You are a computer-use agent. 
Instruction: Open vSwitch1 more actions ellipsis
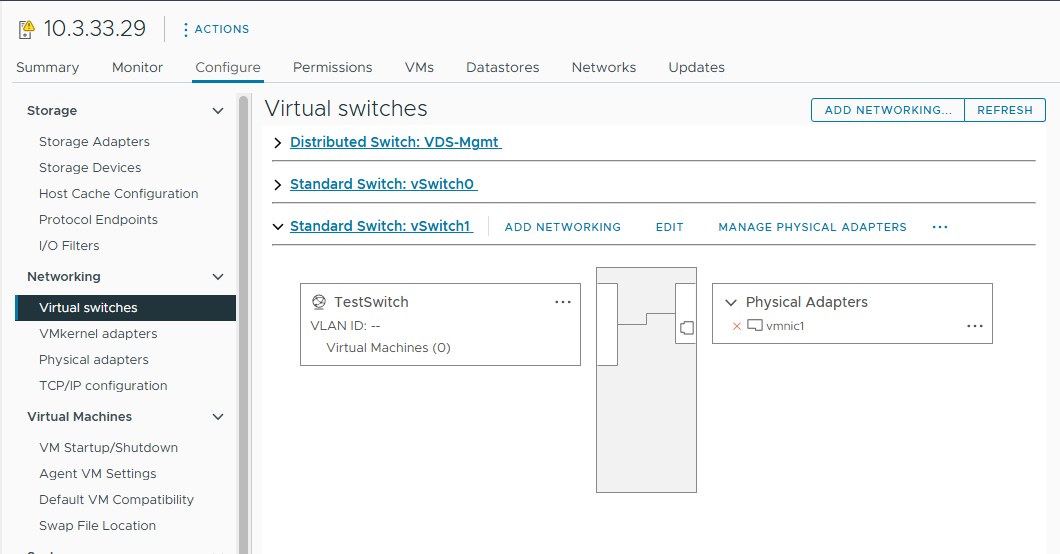pos(939,227)
